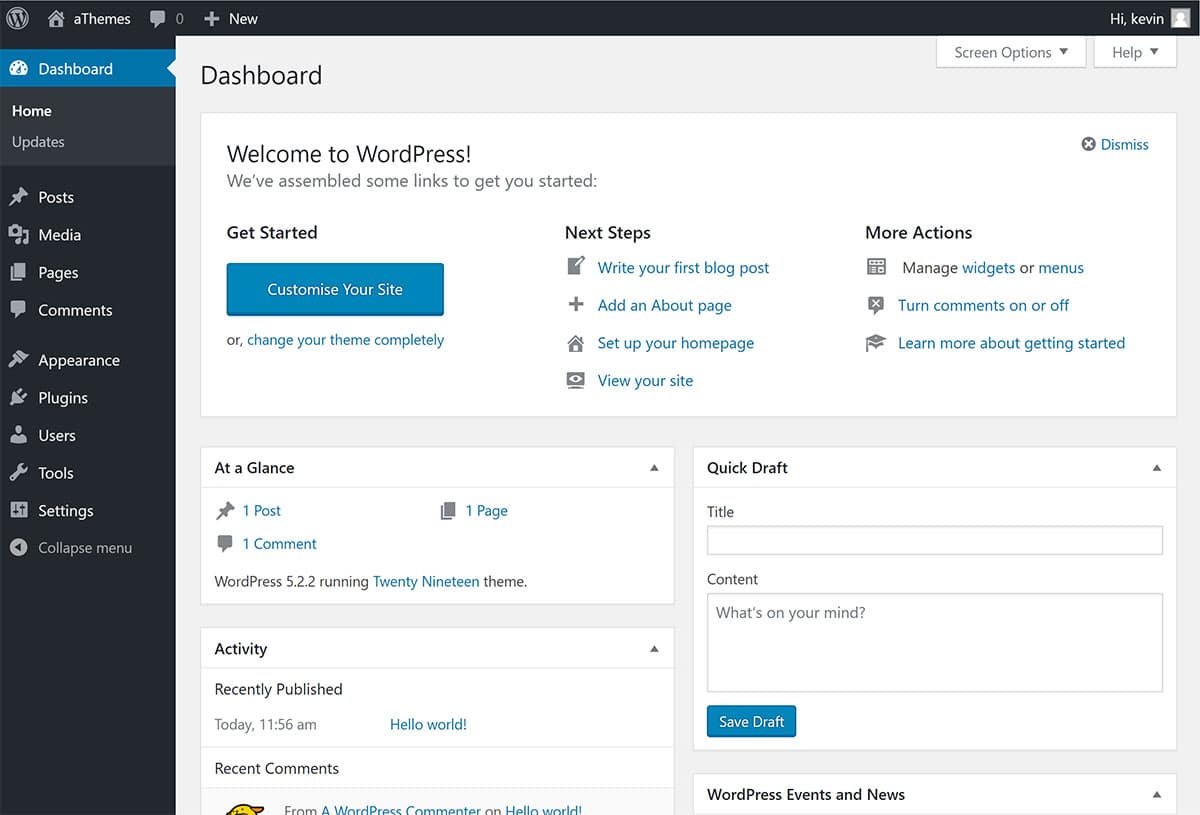This screenshot has width=1200, height=815.
Task: Click the Plugins plug icon
Action: (18, 398)
